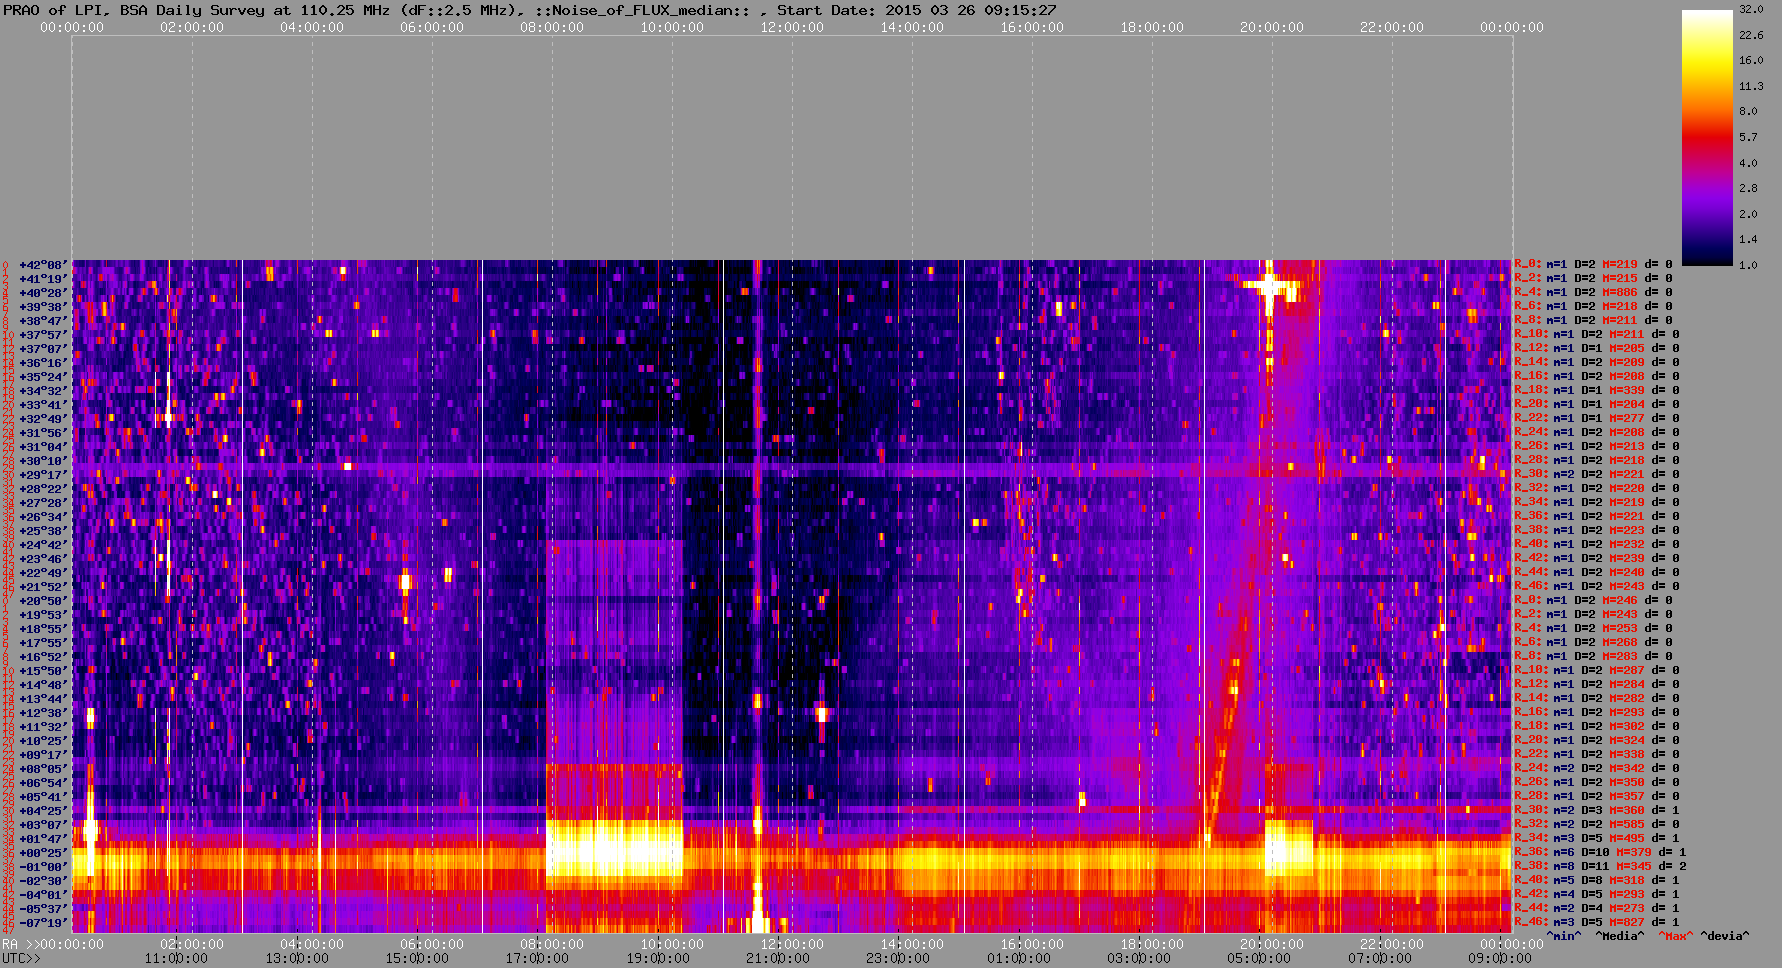The image size is (1782, 968).
Task: Click the red ^Max^ legend label
Action: 1674,936
